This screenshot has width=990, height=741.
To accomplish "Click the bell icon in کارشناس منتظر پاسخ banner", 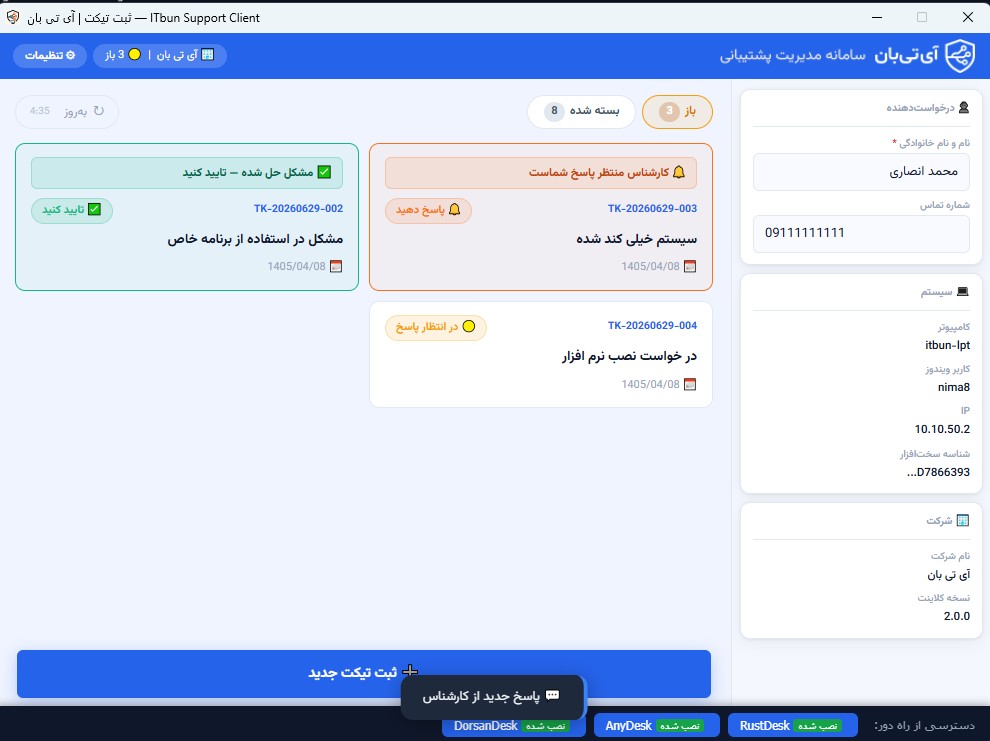I will pyautogui.click(x=679, y=172).
